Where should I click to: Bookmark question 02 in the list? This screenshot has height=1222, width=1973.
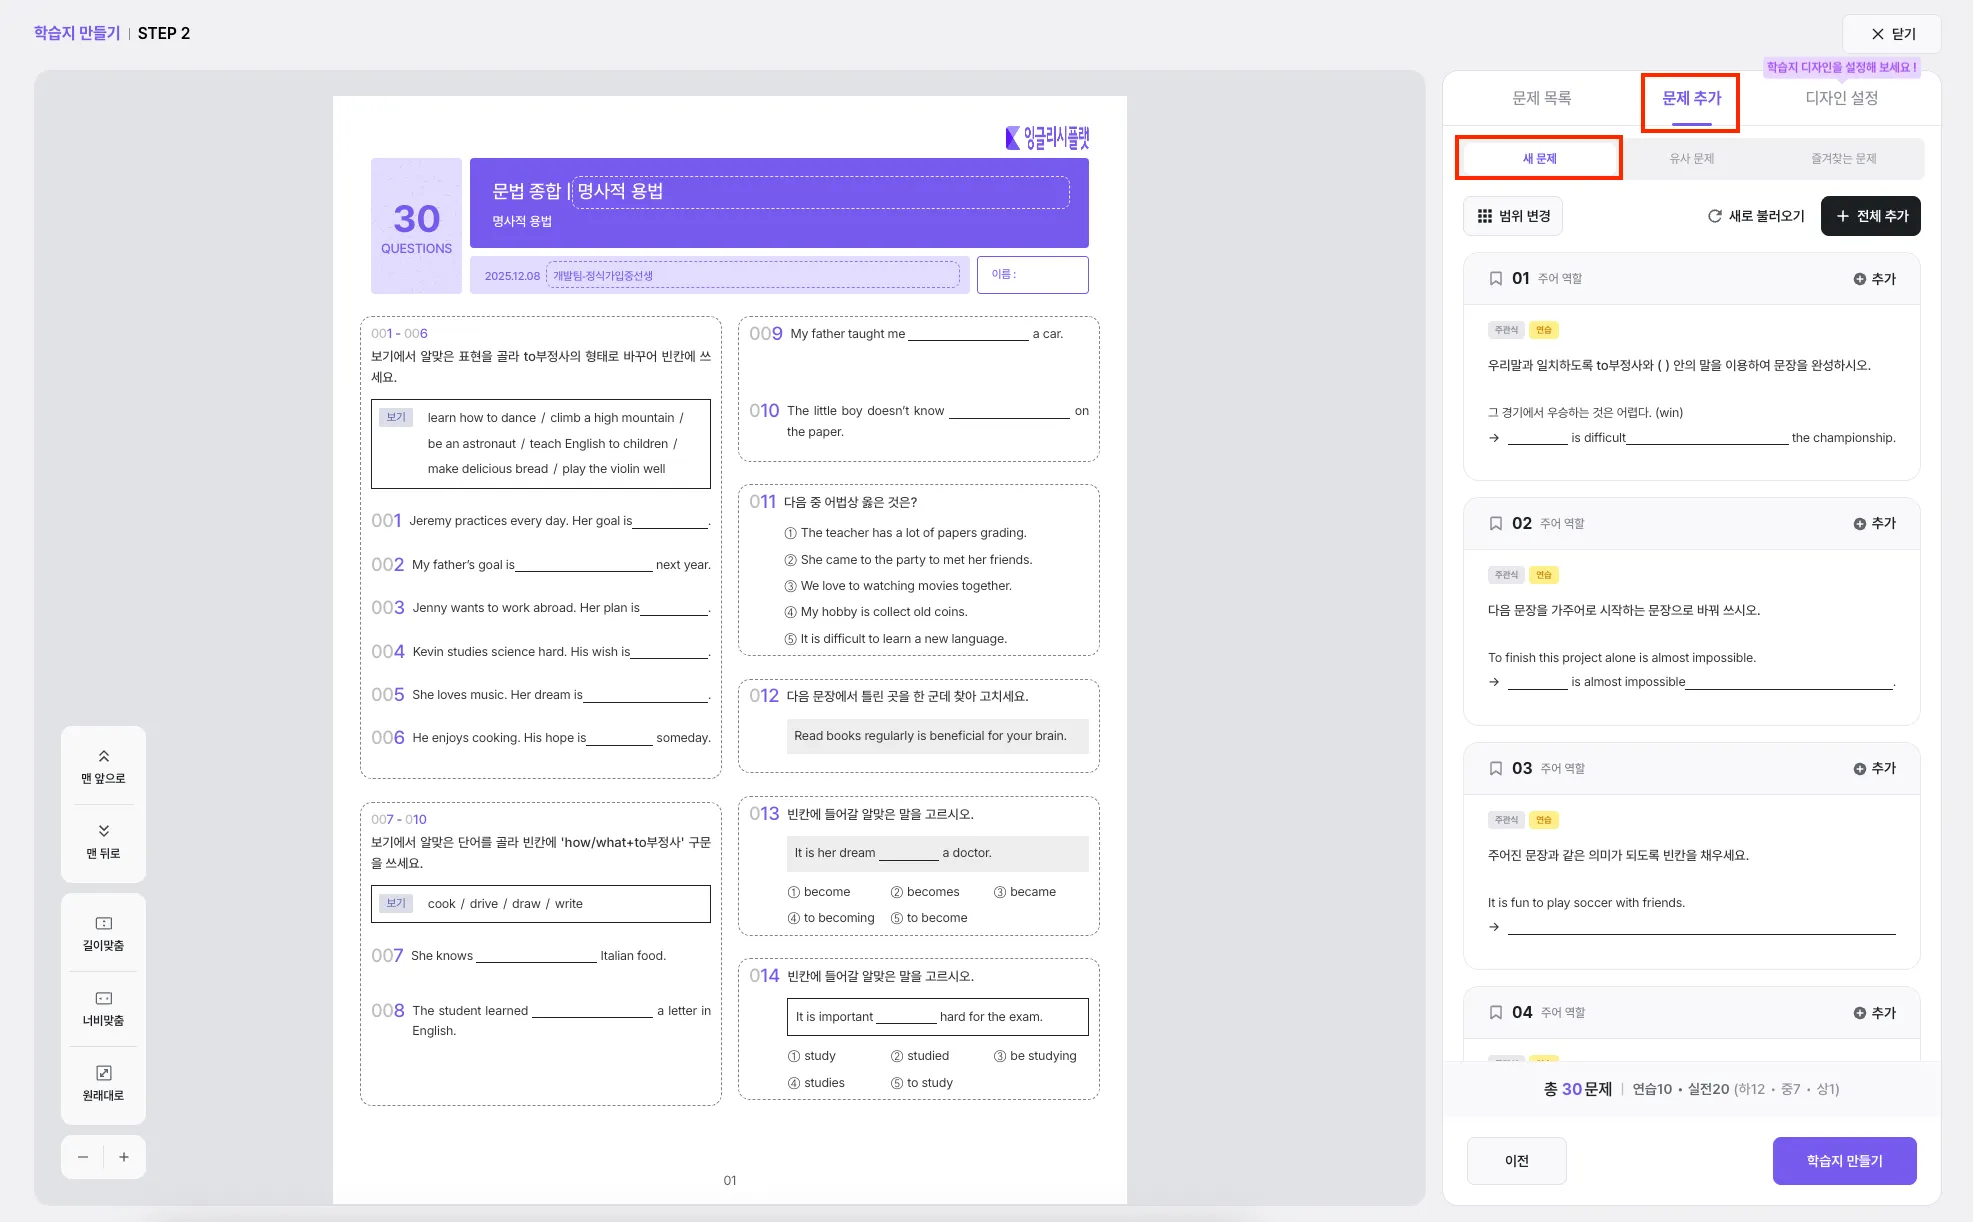tap(1495, 524)
